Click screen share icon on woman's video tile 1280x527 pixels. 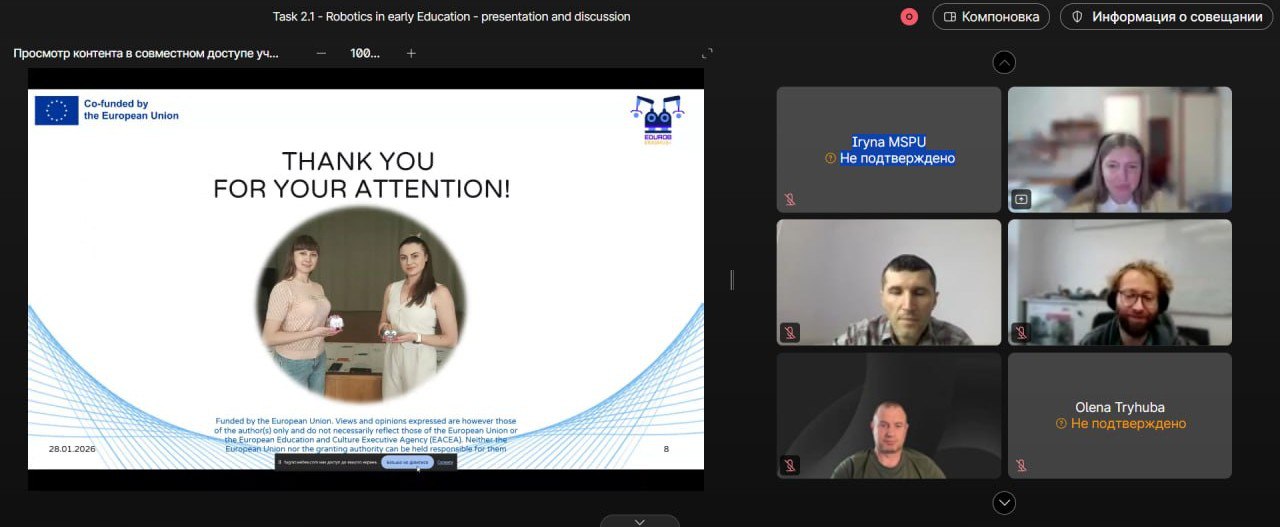1021,199
